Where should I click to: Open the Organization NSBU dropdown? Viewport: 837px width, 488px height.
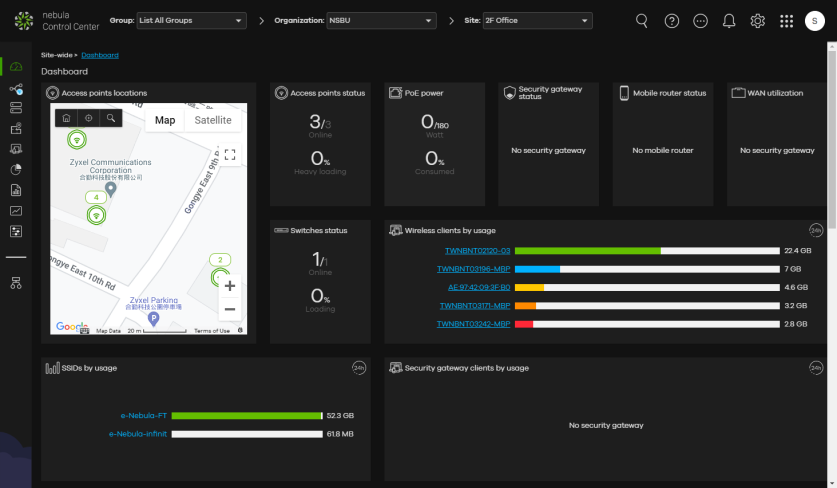(381, 21)
